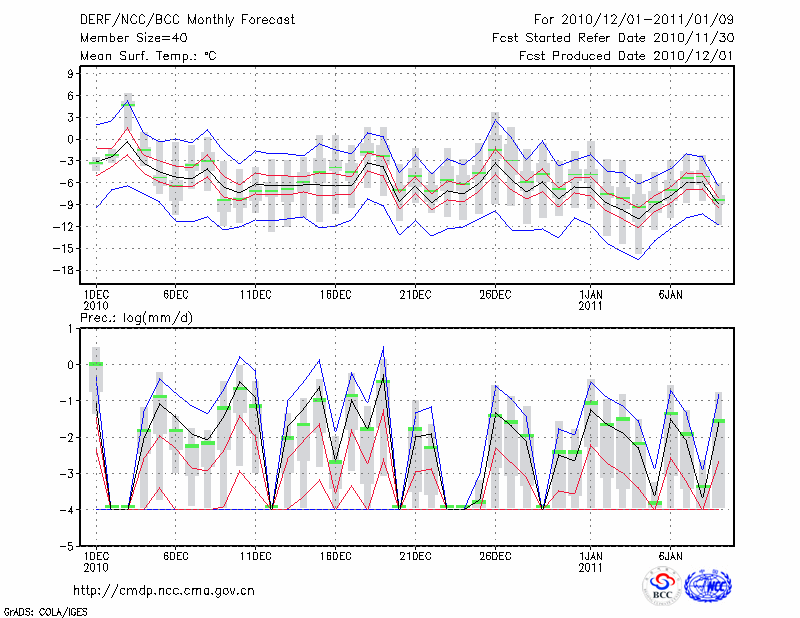Click 11DEC on the precipitation chart axis
This screenshot has width=800, height=618.
coord(255,555)
